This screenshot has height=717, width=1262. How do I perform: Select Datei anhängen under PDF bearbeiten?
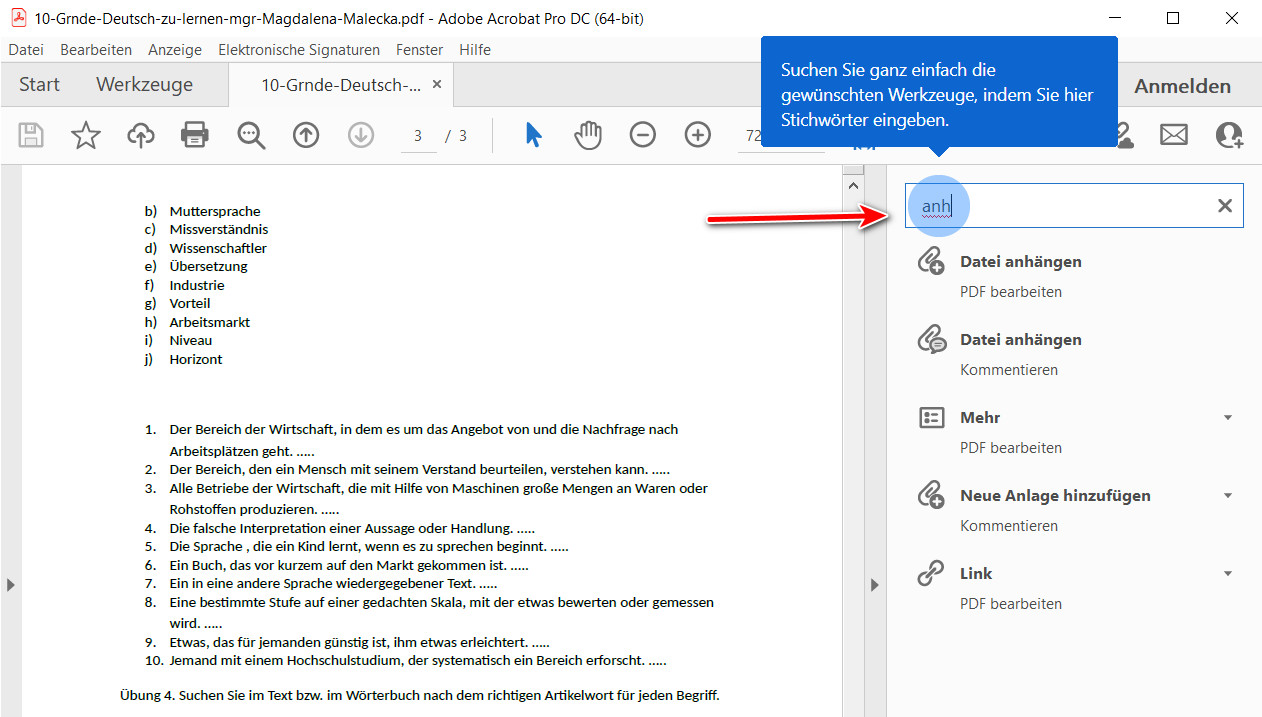(1020, 262)
